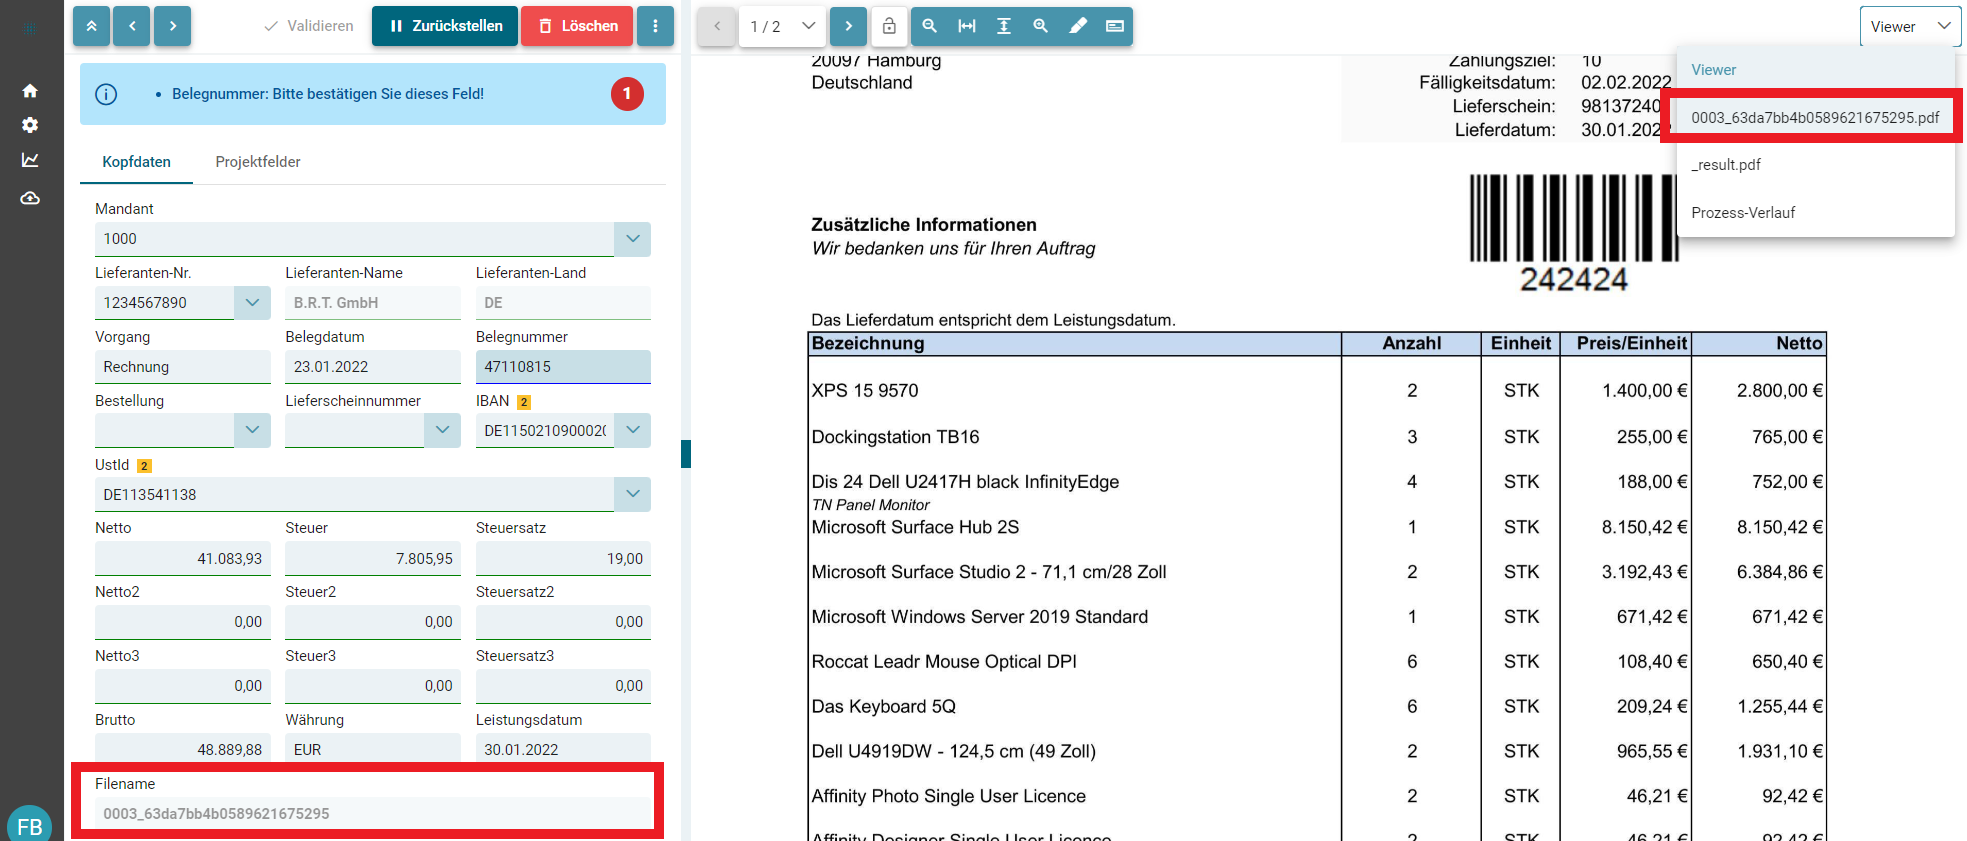Click the Lieferanten-Land field DE
This screenshot has height=841, width=1967.
tap(563, 303)
